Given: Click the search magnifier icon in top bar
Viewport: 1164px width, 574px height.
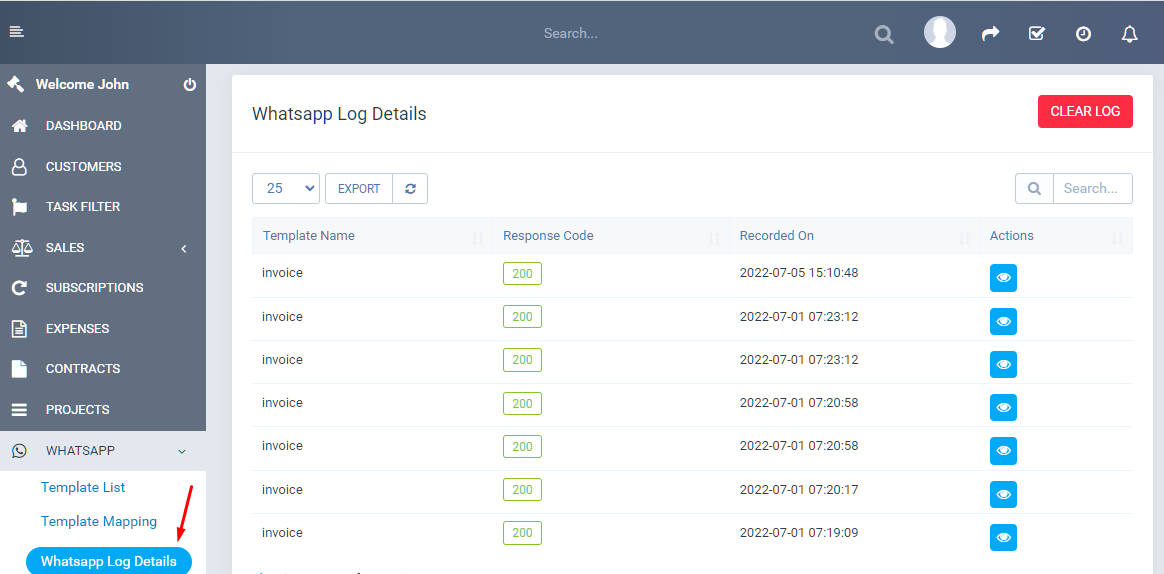Looking at the screenshot, I should pyautogui.click(x=883, y=34).
